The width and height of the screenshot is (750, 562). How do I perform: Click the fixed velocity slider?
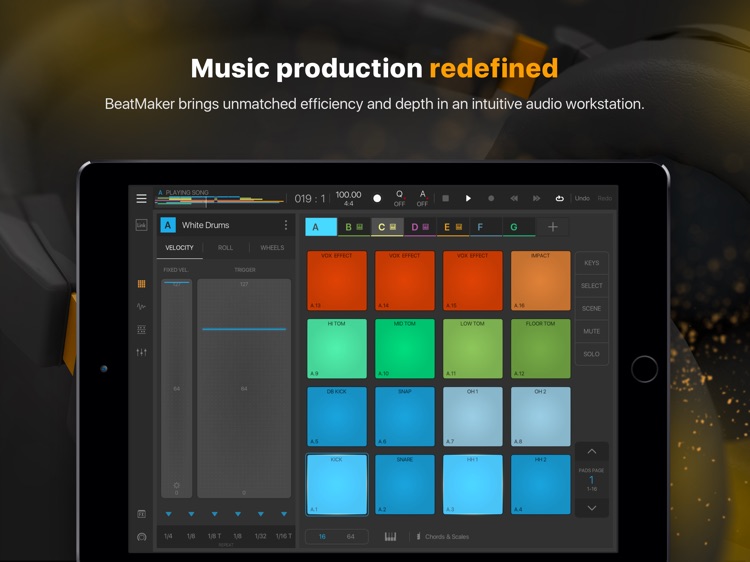(176, 388)
